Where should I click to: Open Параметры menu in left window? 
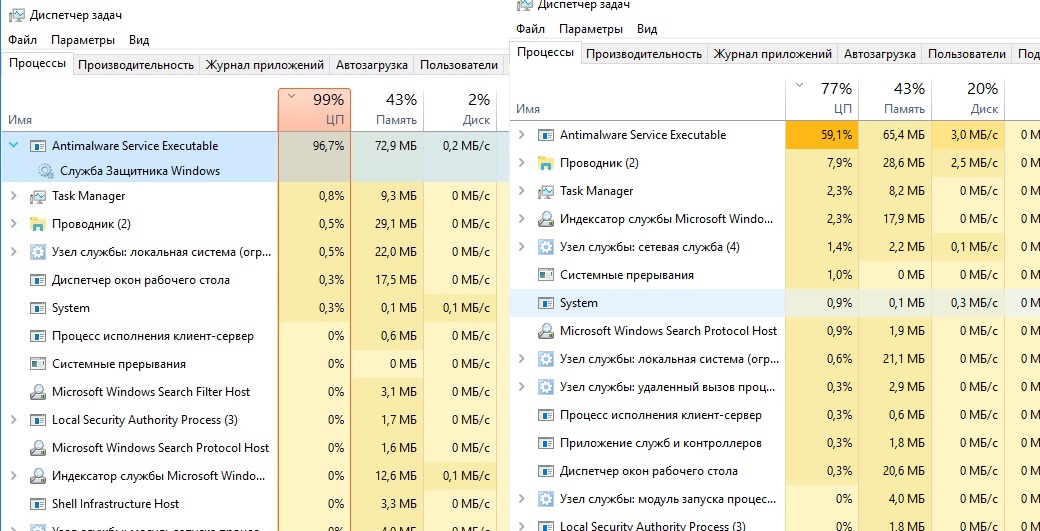[83, 40]
